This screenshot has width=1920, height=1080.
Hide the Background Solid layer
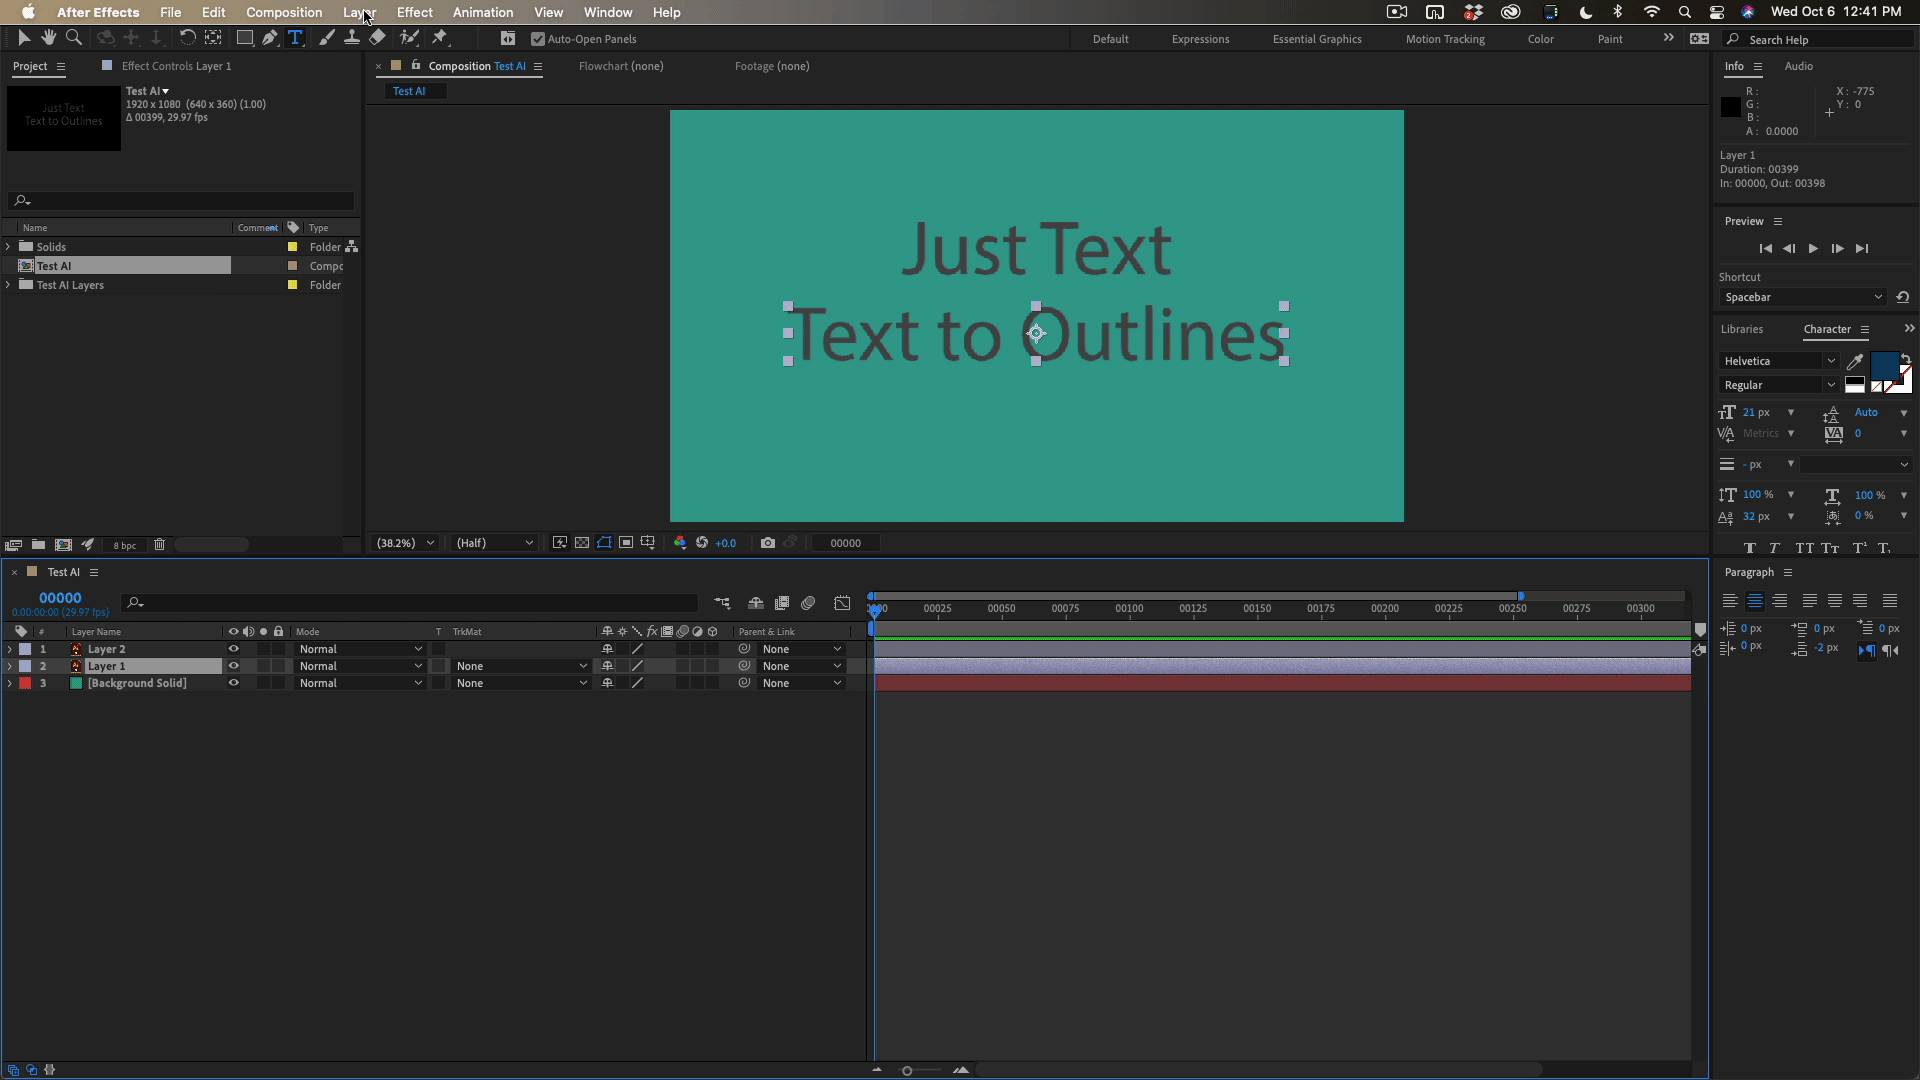click(234, 683)
